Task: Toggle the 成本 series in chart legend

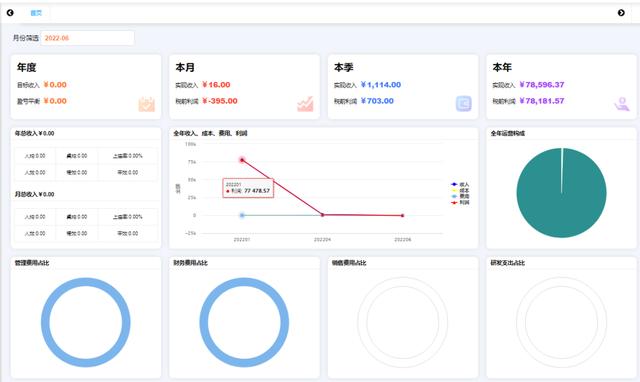Action: coord(460,191)
